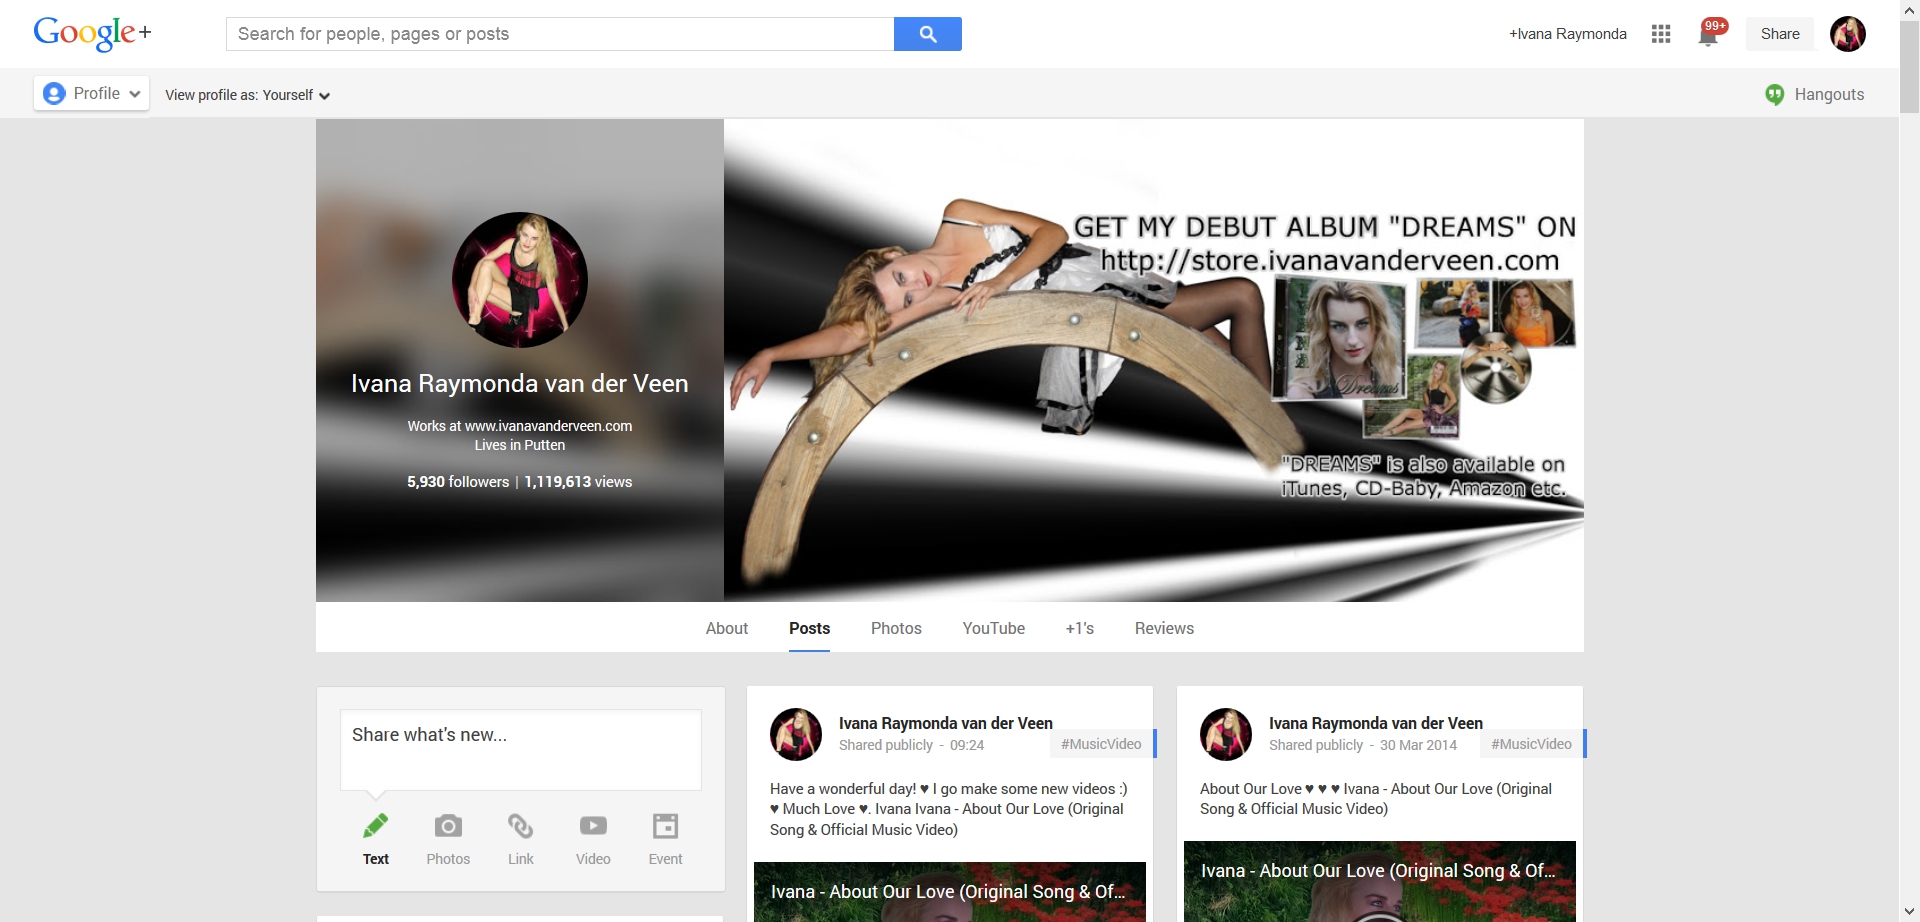
Task: Click the 09:24 timestamp link
Action: [x=967, y=745]
